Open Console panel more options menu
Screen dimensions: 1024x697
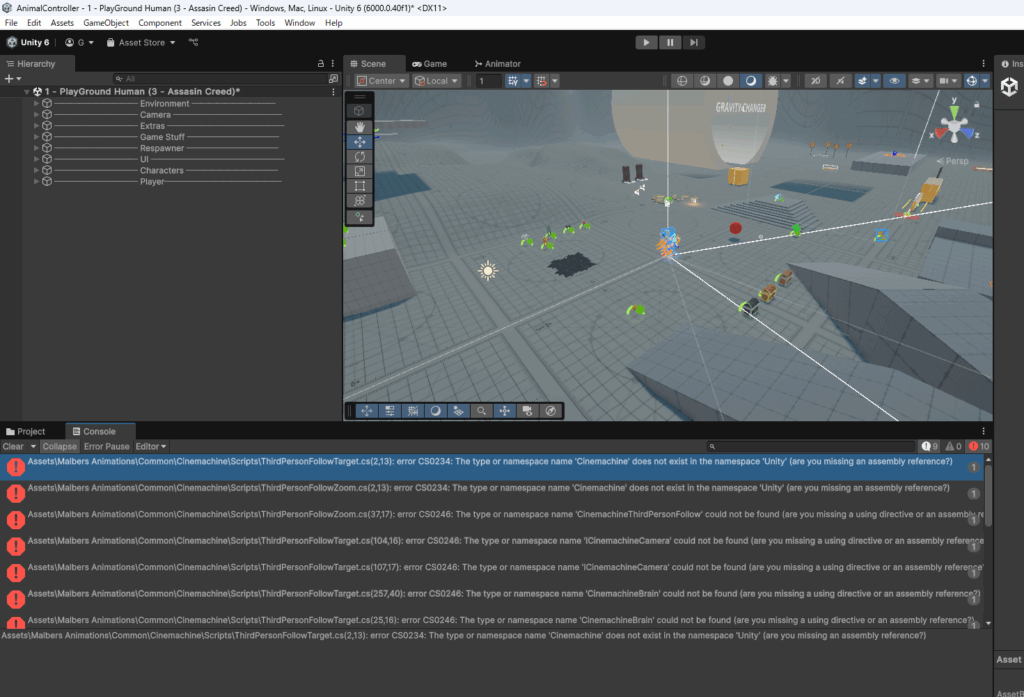[984, 431]
